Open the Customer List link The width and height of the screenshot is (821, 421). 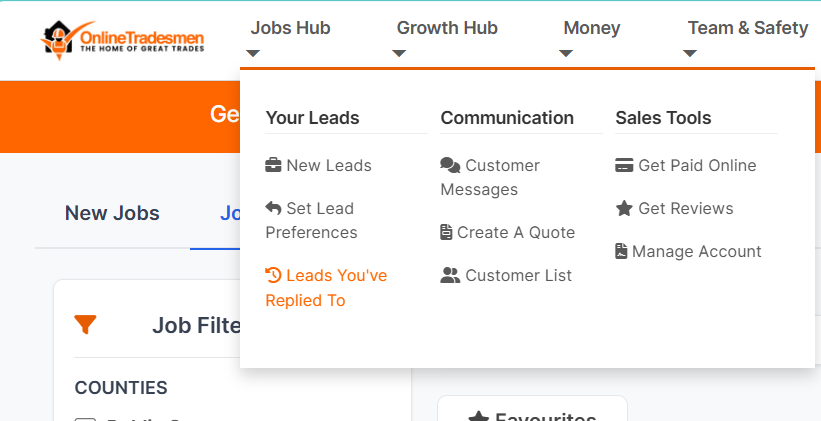(506, 275)
